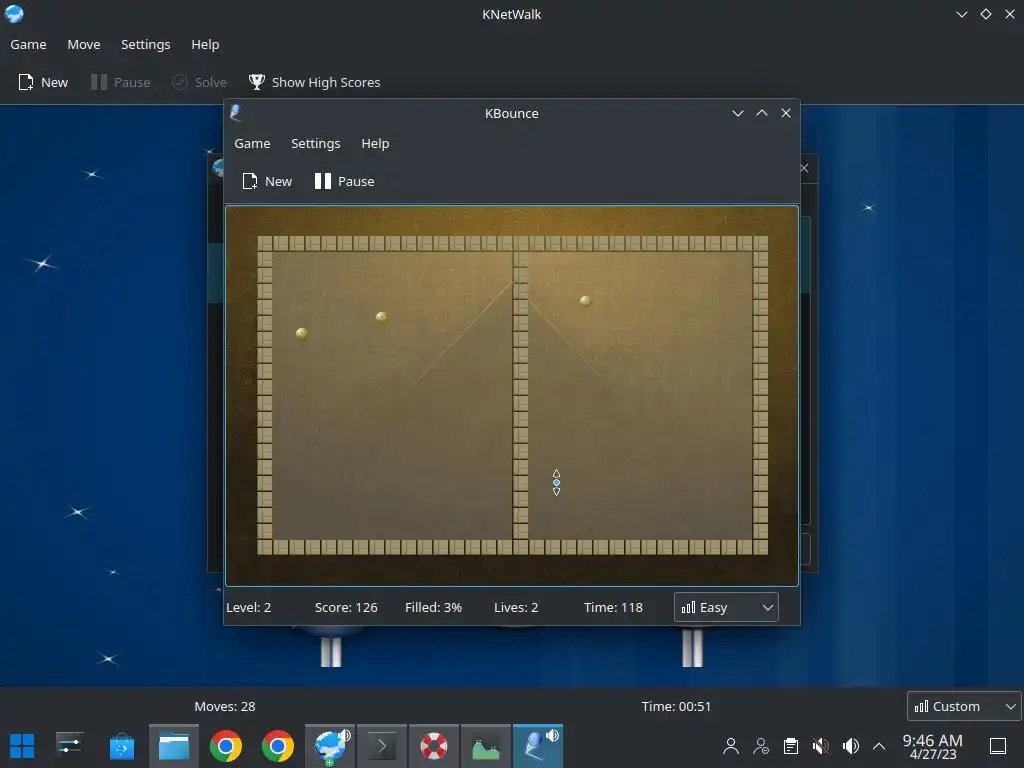This screenshot has height=768, width=1024.
Task: Click the KBounce window icon
Action: pyautogui.click(x=236, y=113)
